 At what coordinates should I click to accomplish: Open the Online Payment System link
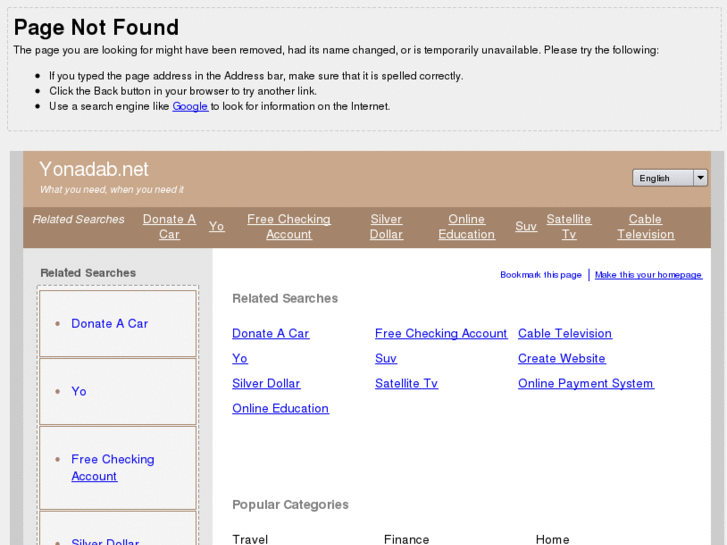pyautogui.click(x=585, y=384)
